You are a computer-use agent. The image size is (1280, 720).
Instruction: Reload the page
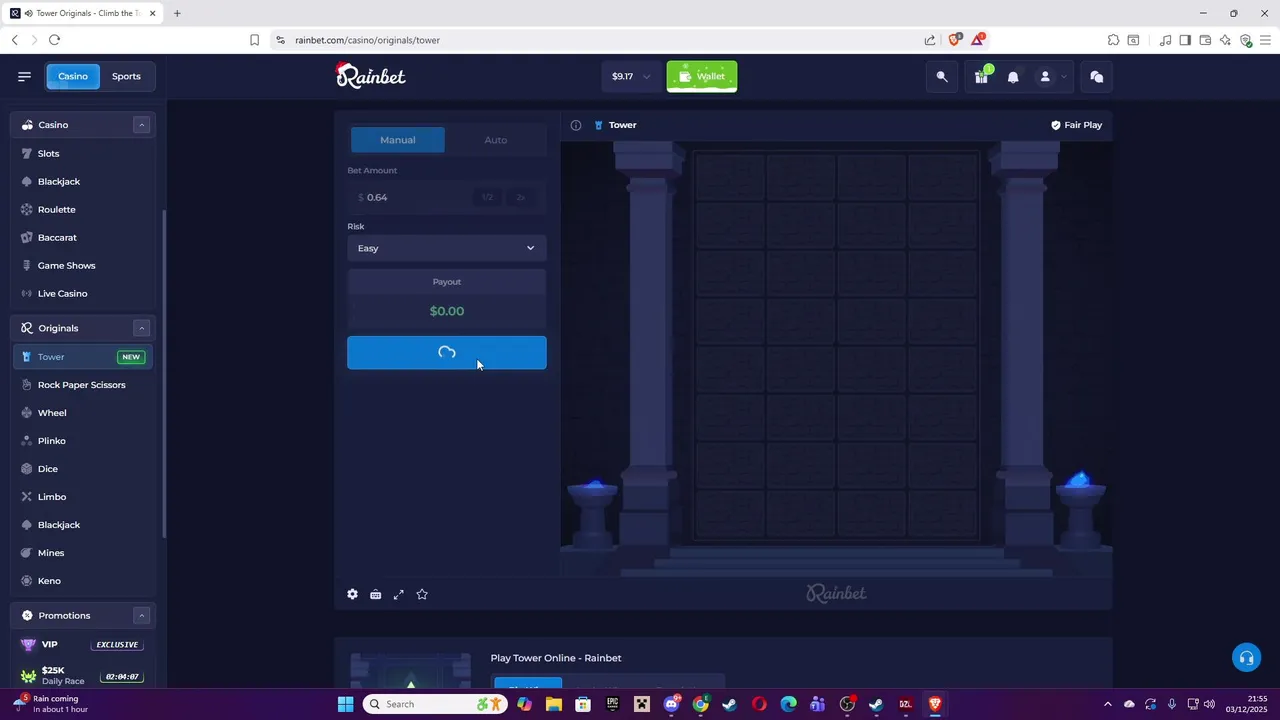coord(54,40)
